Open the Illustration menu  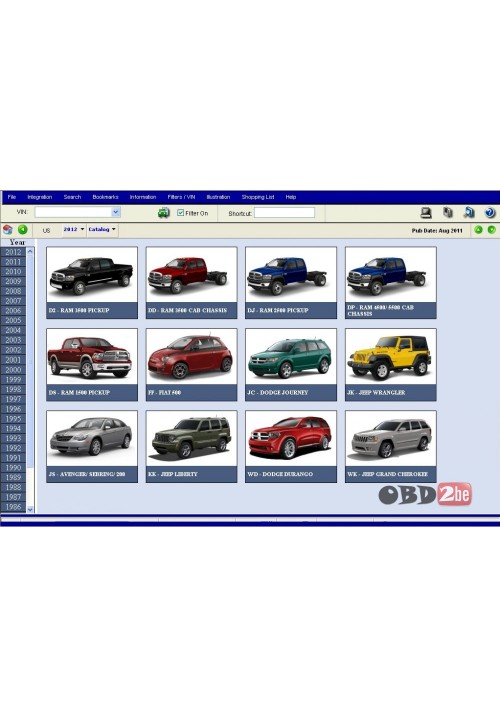[x=218, y=197]
